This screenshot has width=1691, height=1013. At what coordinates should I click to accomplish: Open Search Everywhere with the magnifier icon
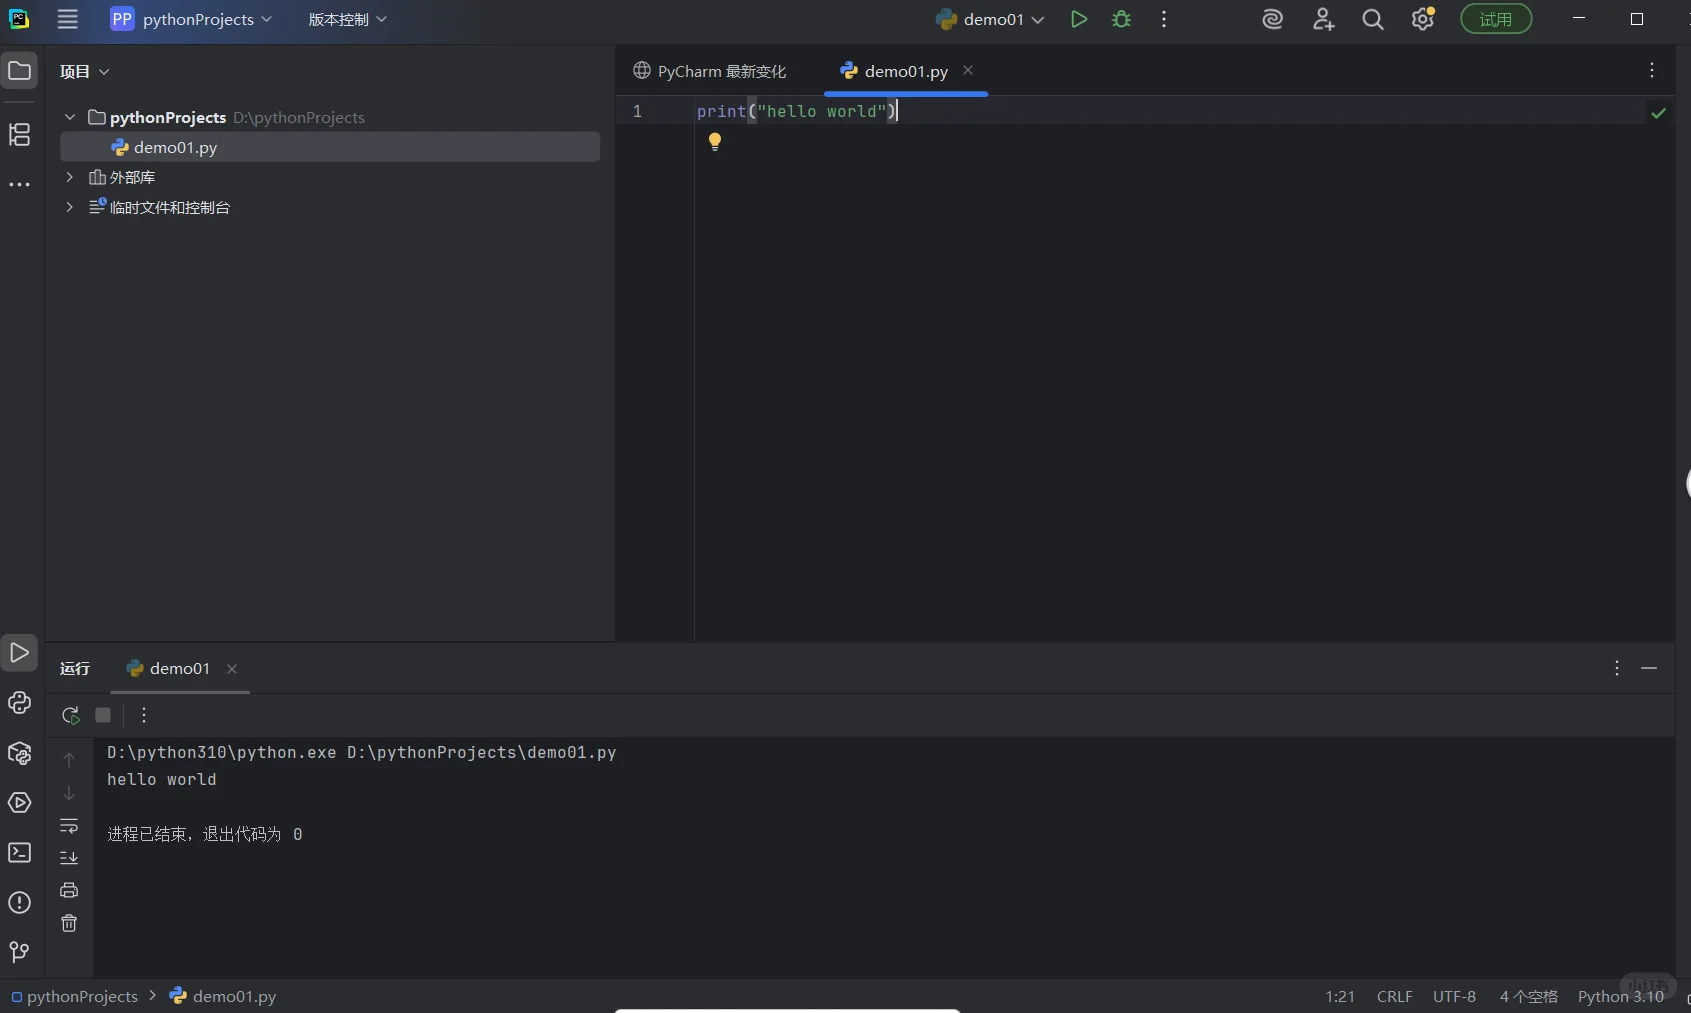tap(1373, 19)
